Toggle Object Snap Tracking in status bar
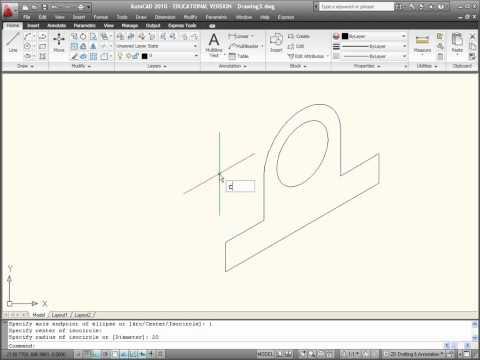The width and height of the screenshot is (480, 360). tap(124, 354)
